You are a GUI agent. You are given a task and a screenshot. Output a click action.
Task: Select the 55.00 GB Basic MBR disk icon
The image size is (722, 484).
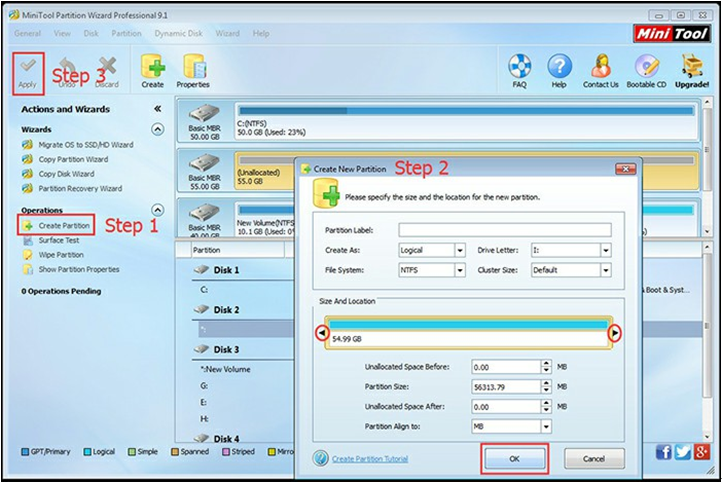(204, 163)
